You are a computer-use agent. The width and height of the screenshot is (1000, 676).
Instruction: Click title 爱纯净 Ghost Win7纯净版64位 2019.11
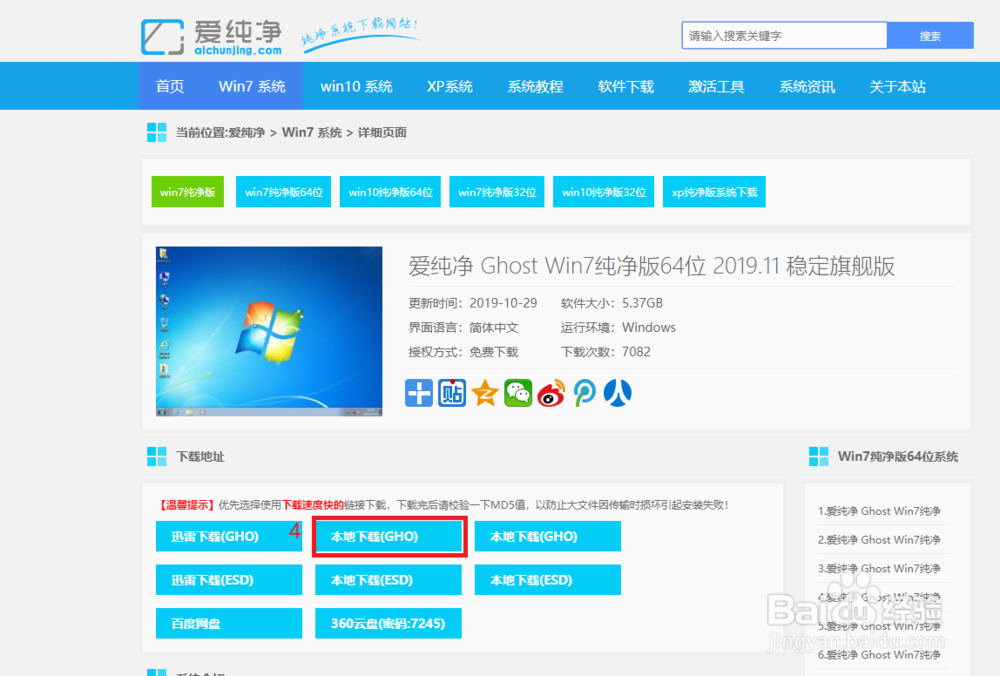pos(651,266)
